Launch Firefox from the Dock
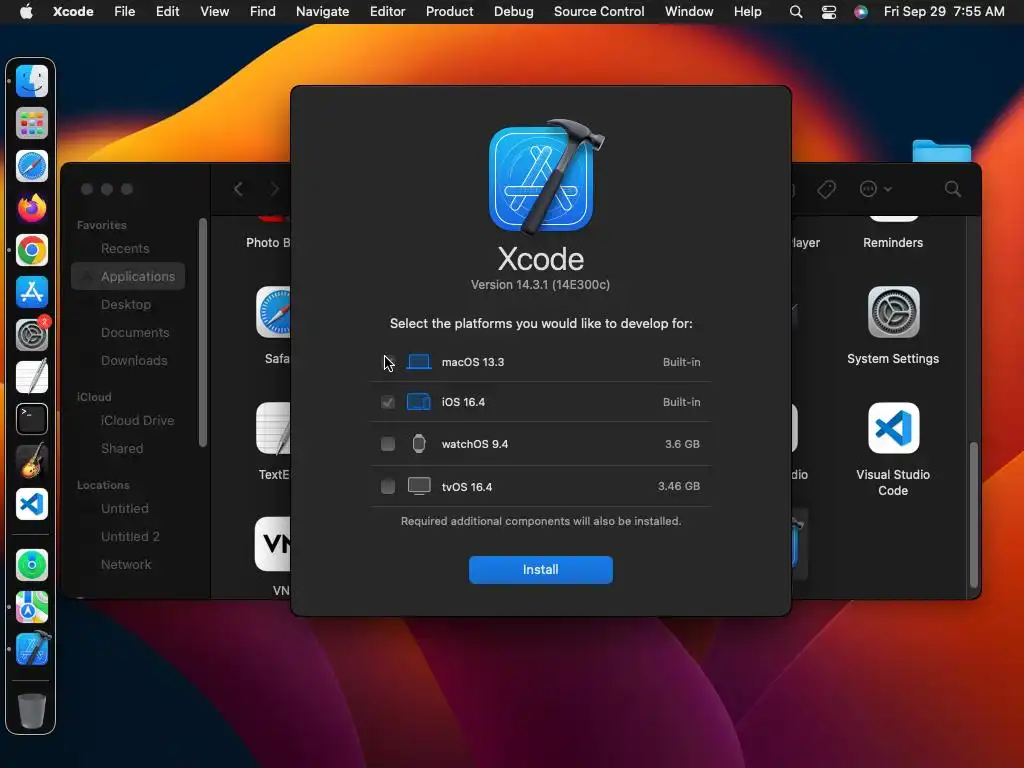The image size is (1024, 768). click(x=31, y=208)
